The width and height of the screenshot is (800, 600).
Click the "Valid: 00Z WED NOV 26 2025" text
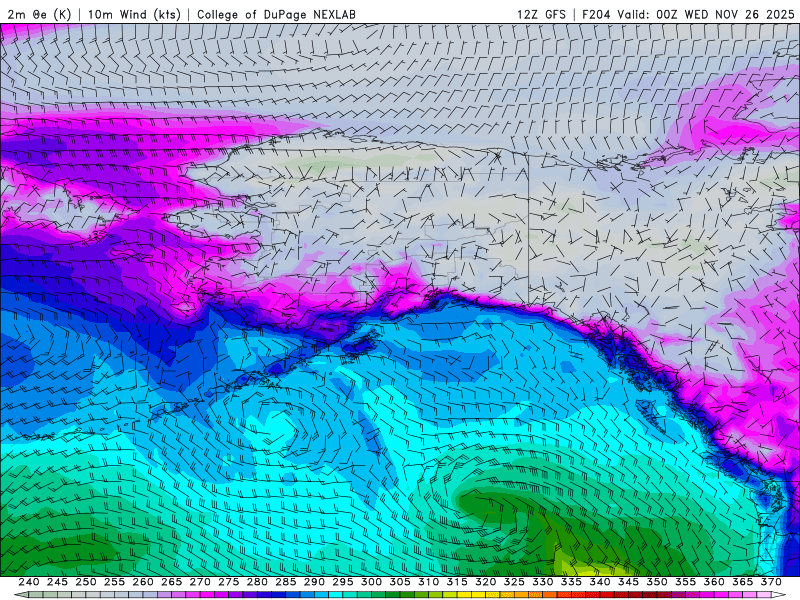706,14
